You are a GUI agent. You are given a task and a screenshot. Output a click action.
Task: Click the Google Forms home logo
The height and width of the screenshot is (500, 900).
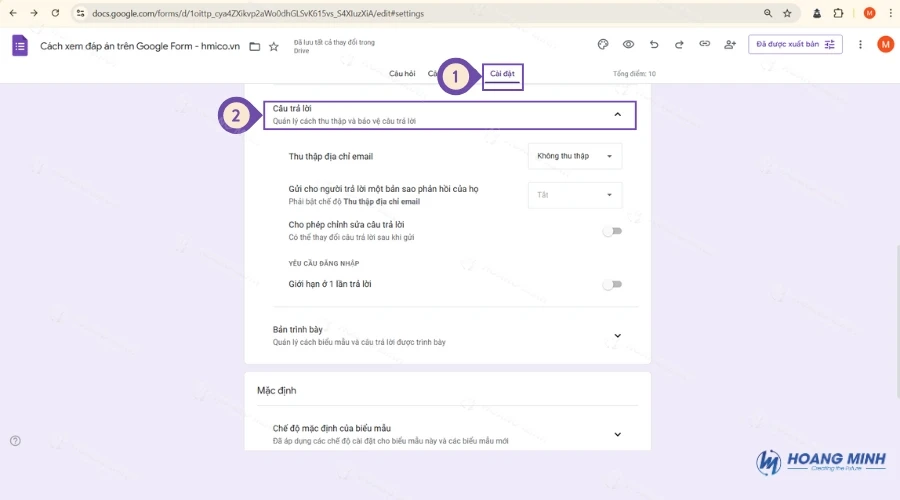20,46
